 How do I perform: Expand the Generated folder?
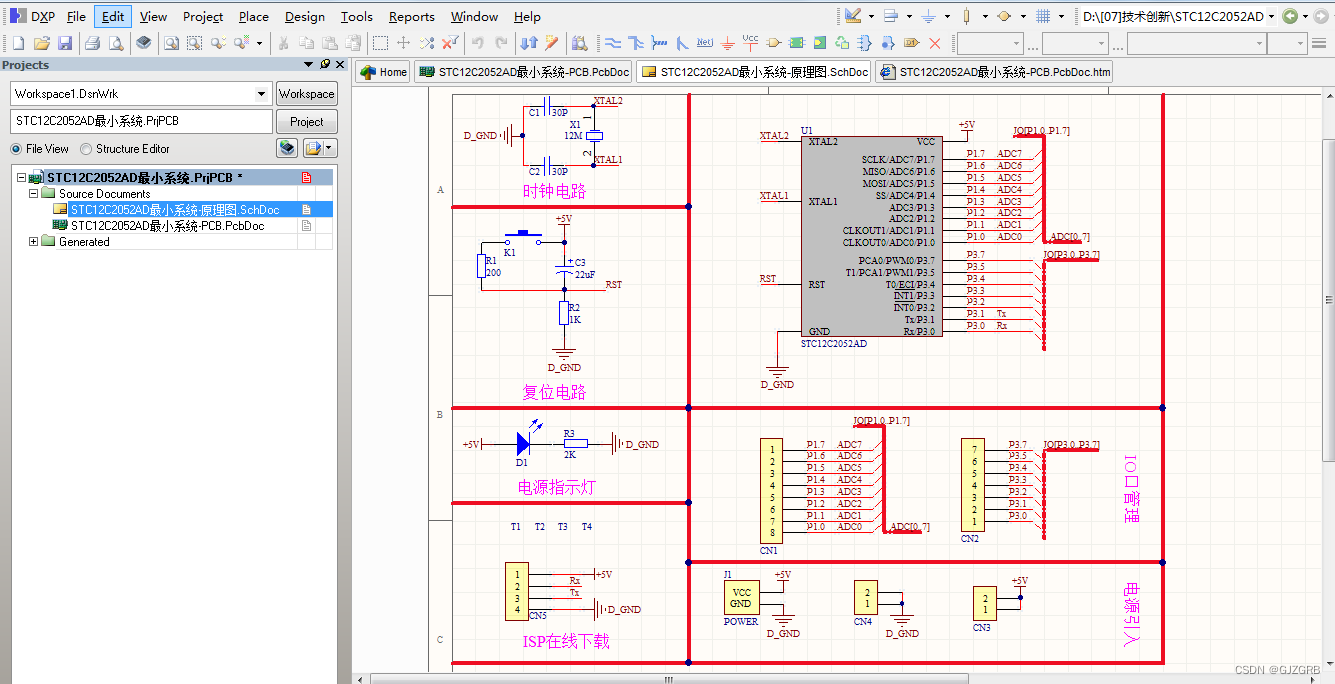click(x=33, y=241)
